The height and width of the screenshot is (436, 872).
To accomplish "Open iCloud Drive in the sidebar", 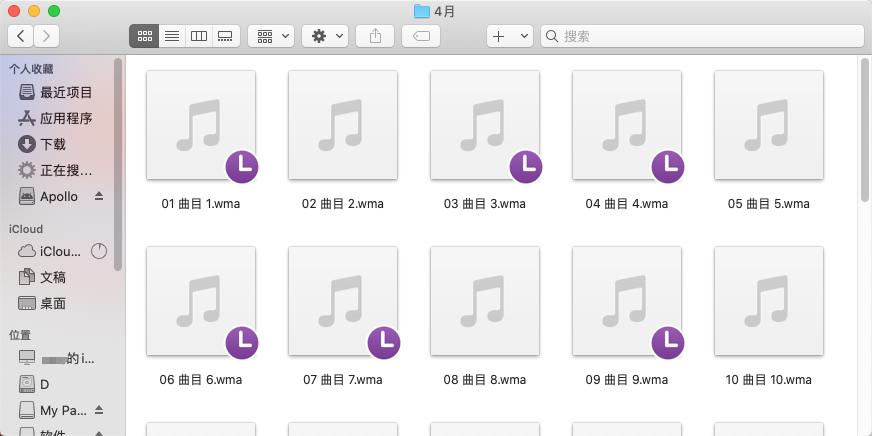I will [x=49, y=251].
